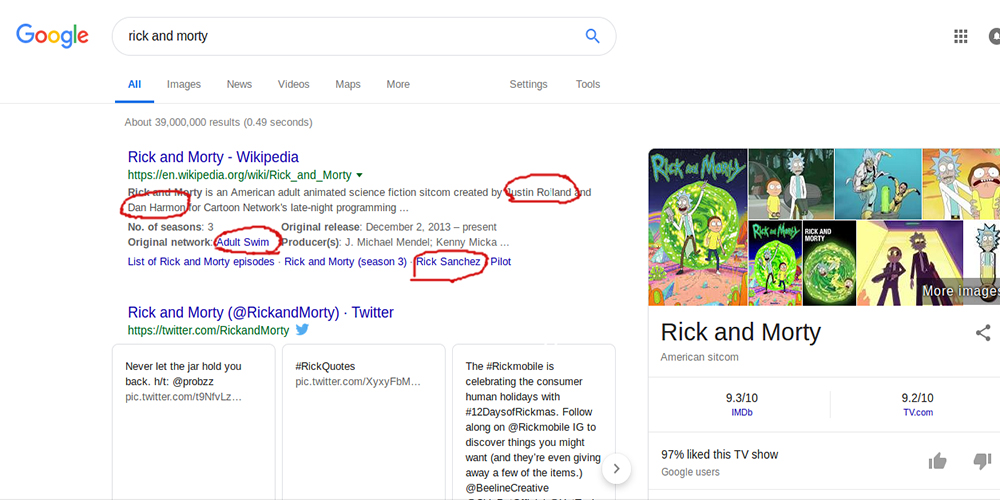The width and height of the screenshot is (1000, 500).
Task: Click pic.twitter.com/t9NfvLz link text
Action: point(184,397)
